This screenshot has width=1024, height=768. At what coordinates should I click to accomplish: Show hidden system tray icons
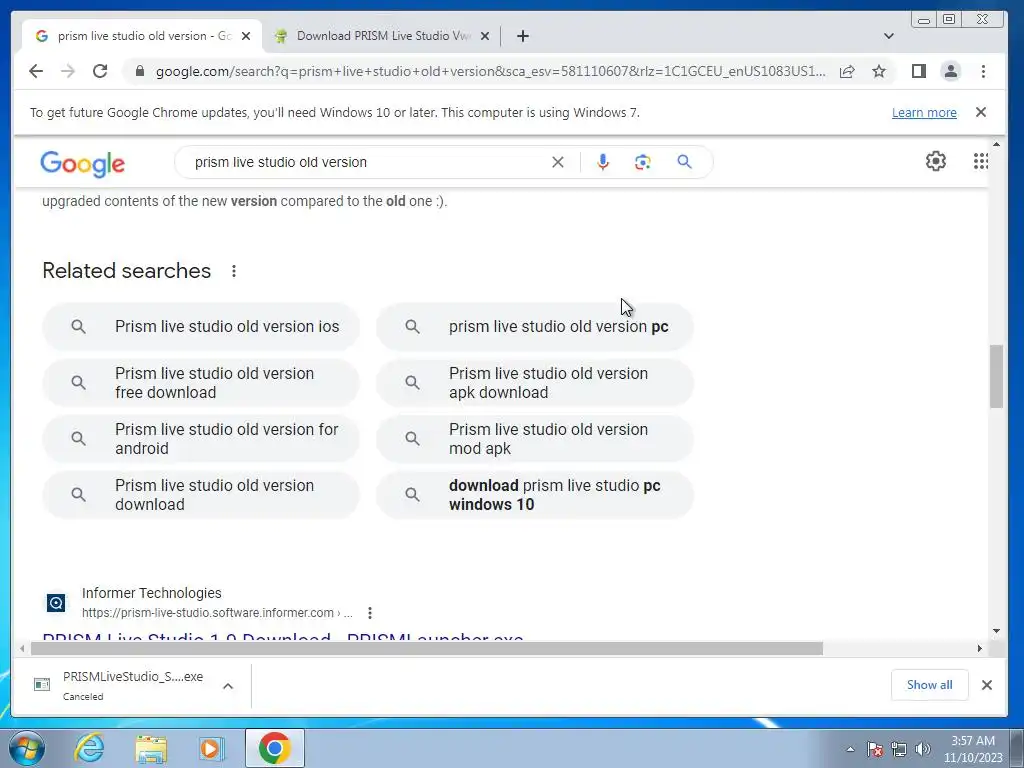tap(850, 749)
